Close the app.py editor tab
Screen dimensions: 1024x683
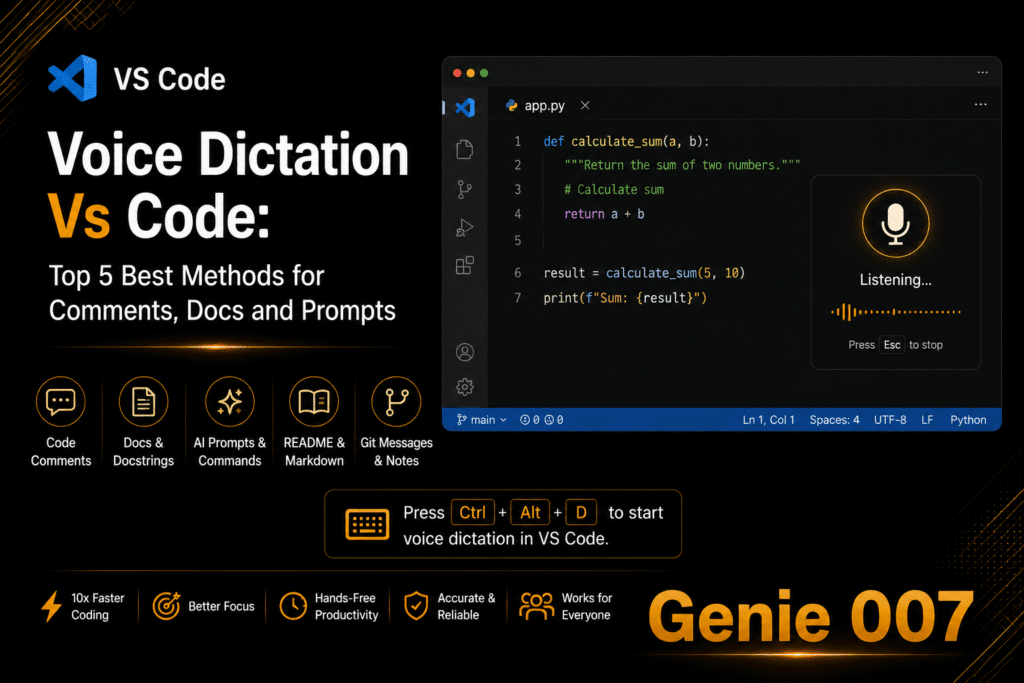[585, 105]
